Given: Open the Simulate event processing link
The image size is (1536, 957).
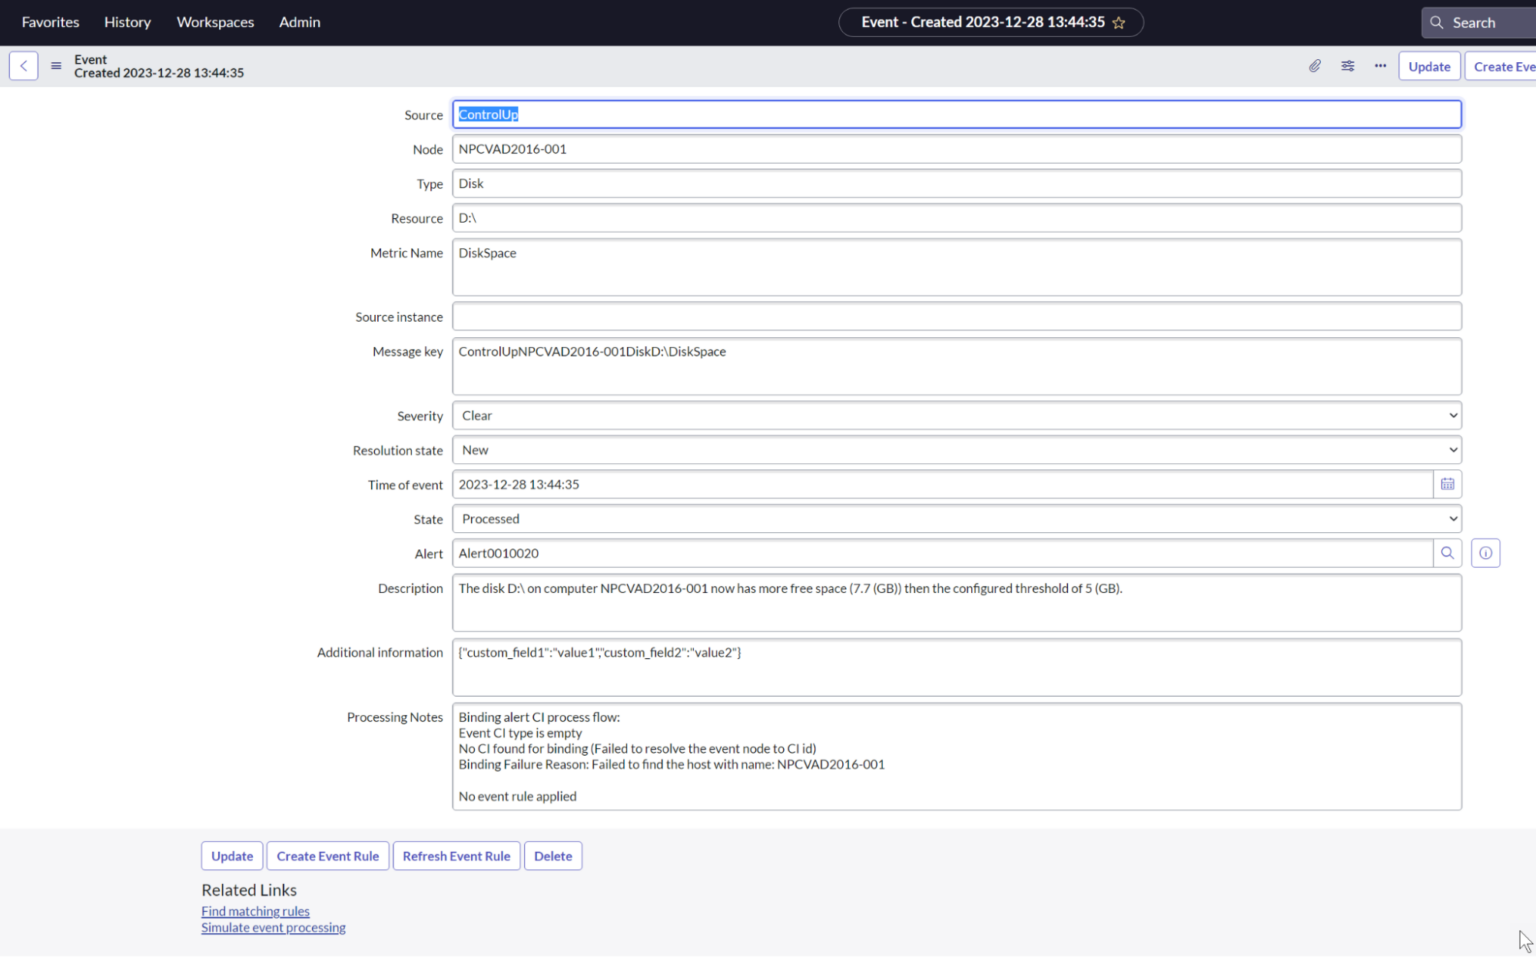Looking at the screenshot, I should (x=273, y=927).
